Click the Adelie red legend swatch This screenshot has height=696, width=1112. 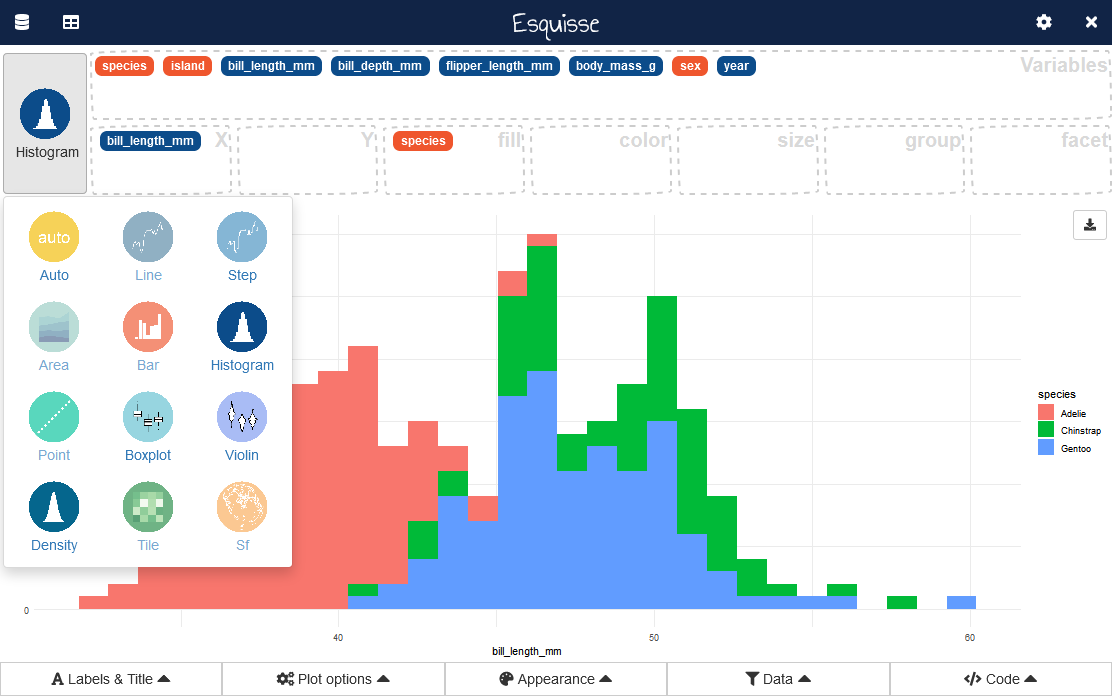pos(1046,413)
